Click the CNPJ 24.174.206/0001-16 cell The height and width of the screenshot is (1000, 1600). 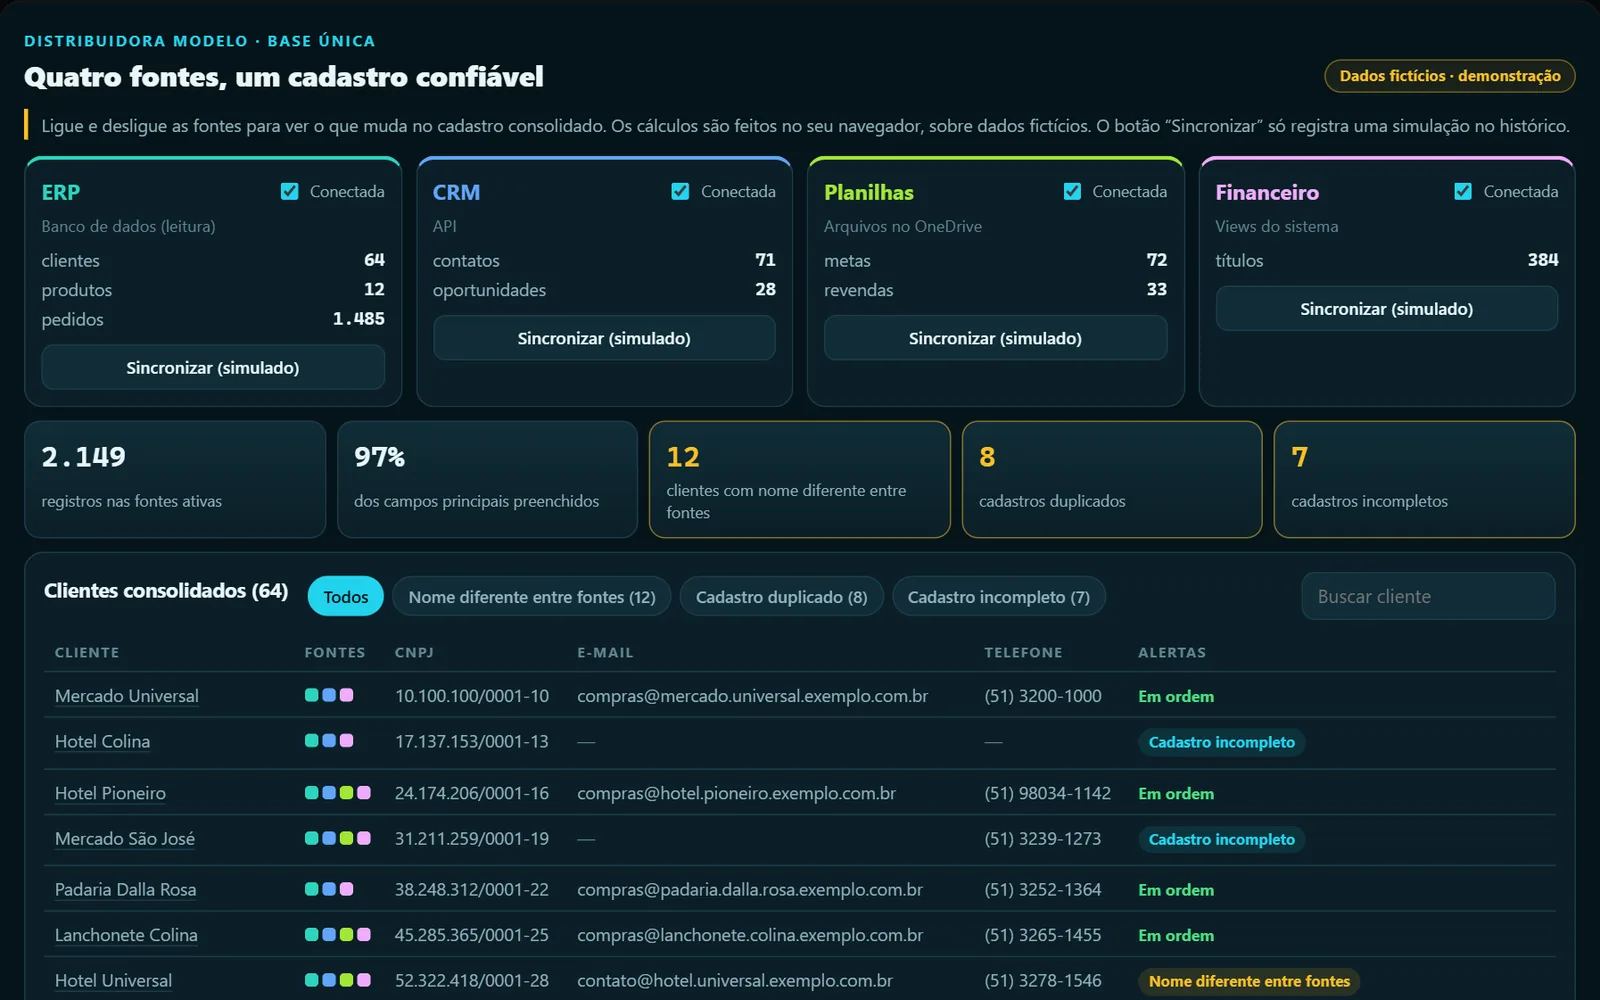pos(472,793)
